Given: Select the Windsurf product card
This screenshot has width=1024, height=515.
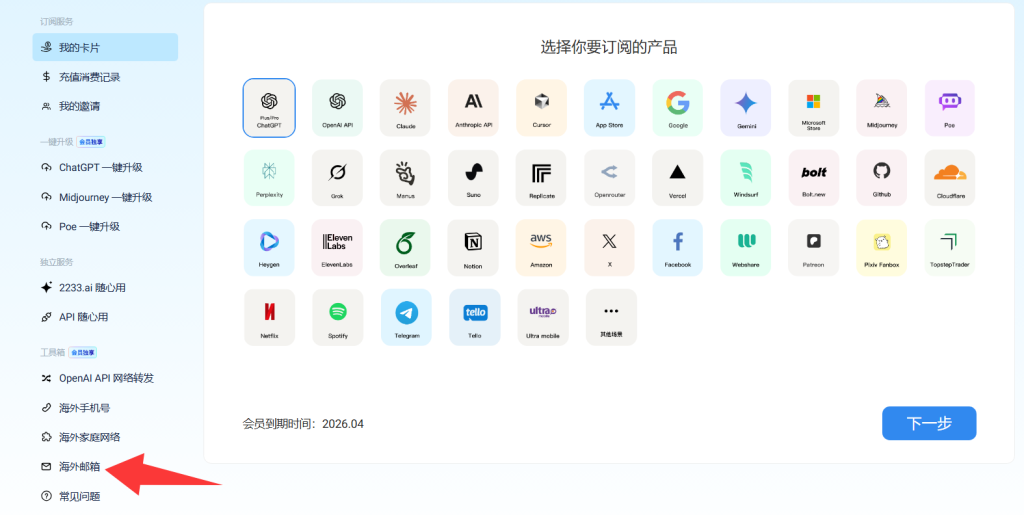Looking at the screenshot, I should coord(746,178).
